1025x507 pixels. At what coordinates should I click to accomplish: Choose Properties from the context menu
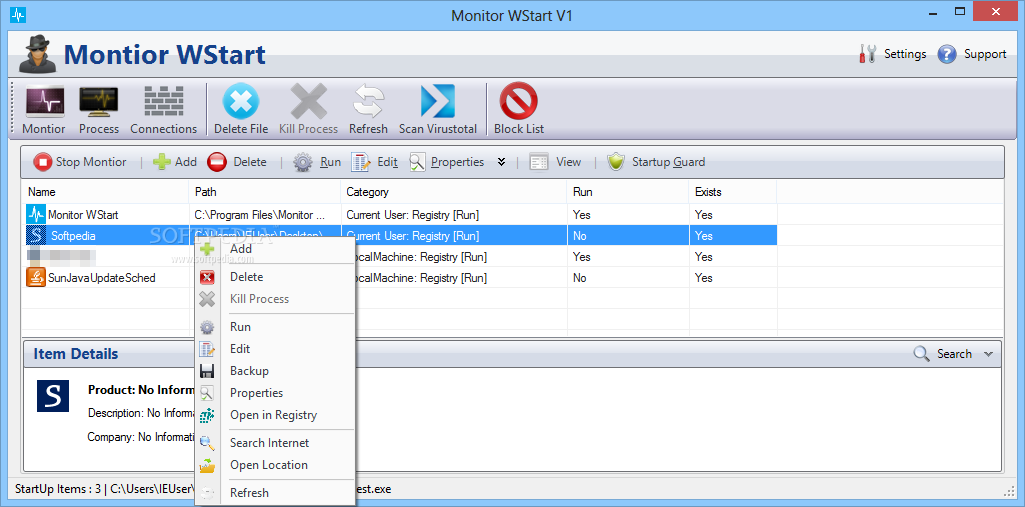pos(275,393)
